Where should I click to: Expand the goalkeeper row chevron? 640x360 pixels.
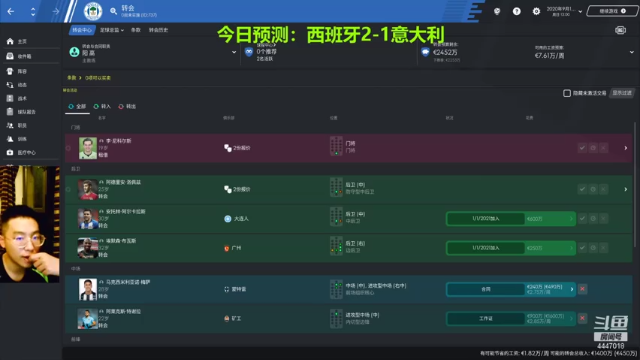pyautogui.click(x=626, y=148)
